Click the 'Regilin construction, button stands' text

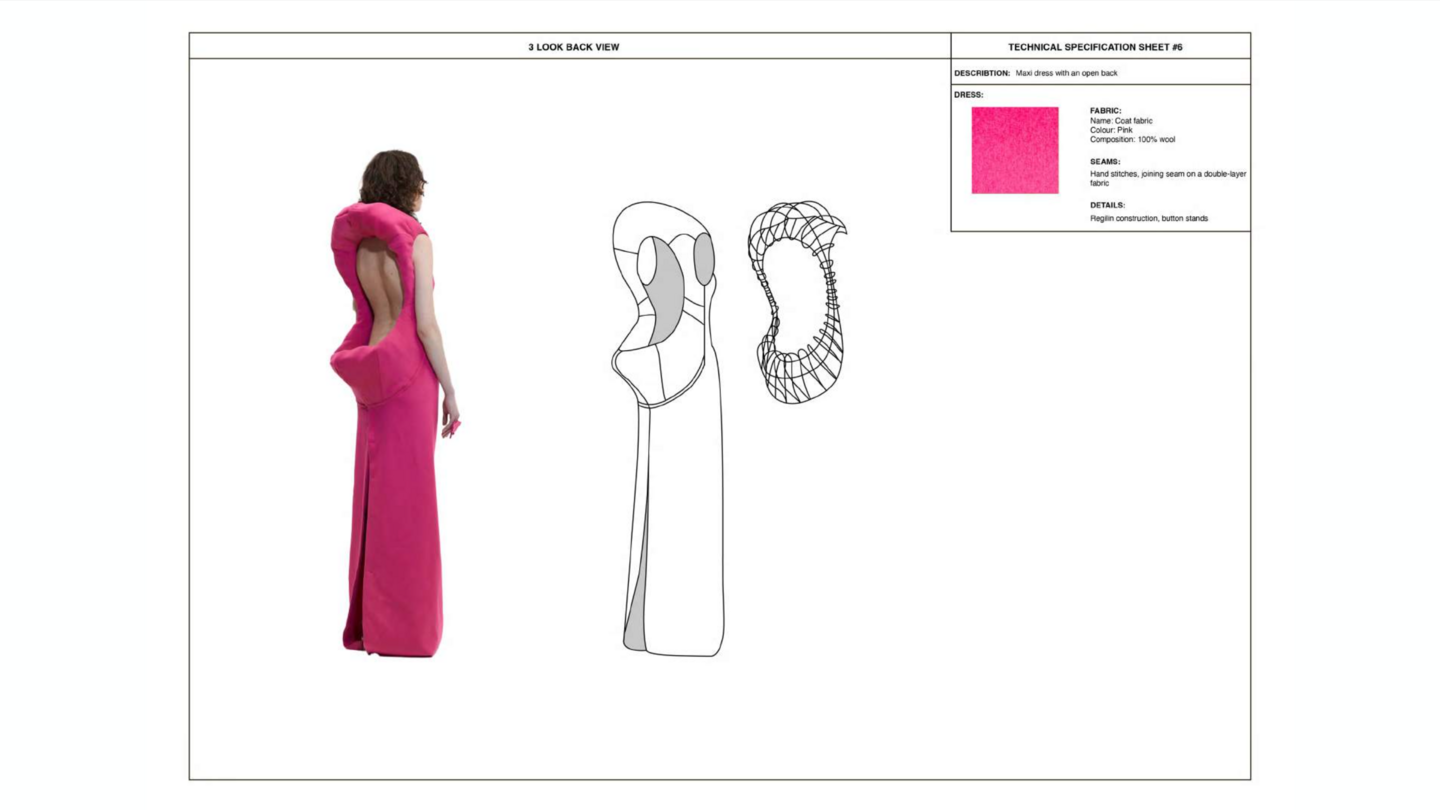[x=1149, y=218]
